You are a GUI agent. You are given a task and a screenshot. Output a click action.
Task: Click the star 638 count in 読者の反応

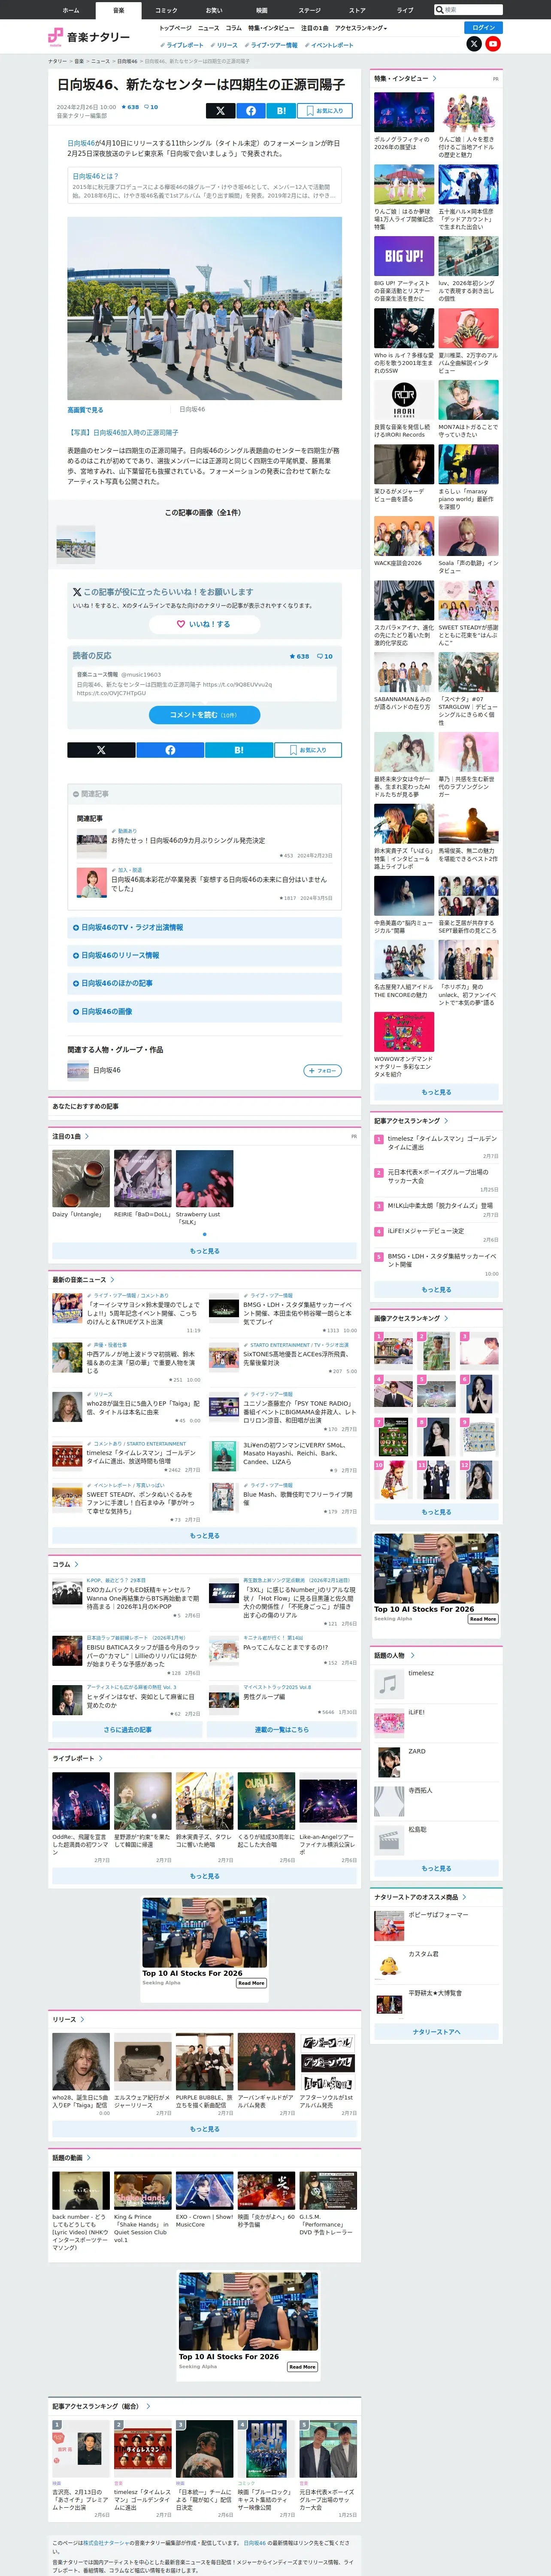[299, 657]
